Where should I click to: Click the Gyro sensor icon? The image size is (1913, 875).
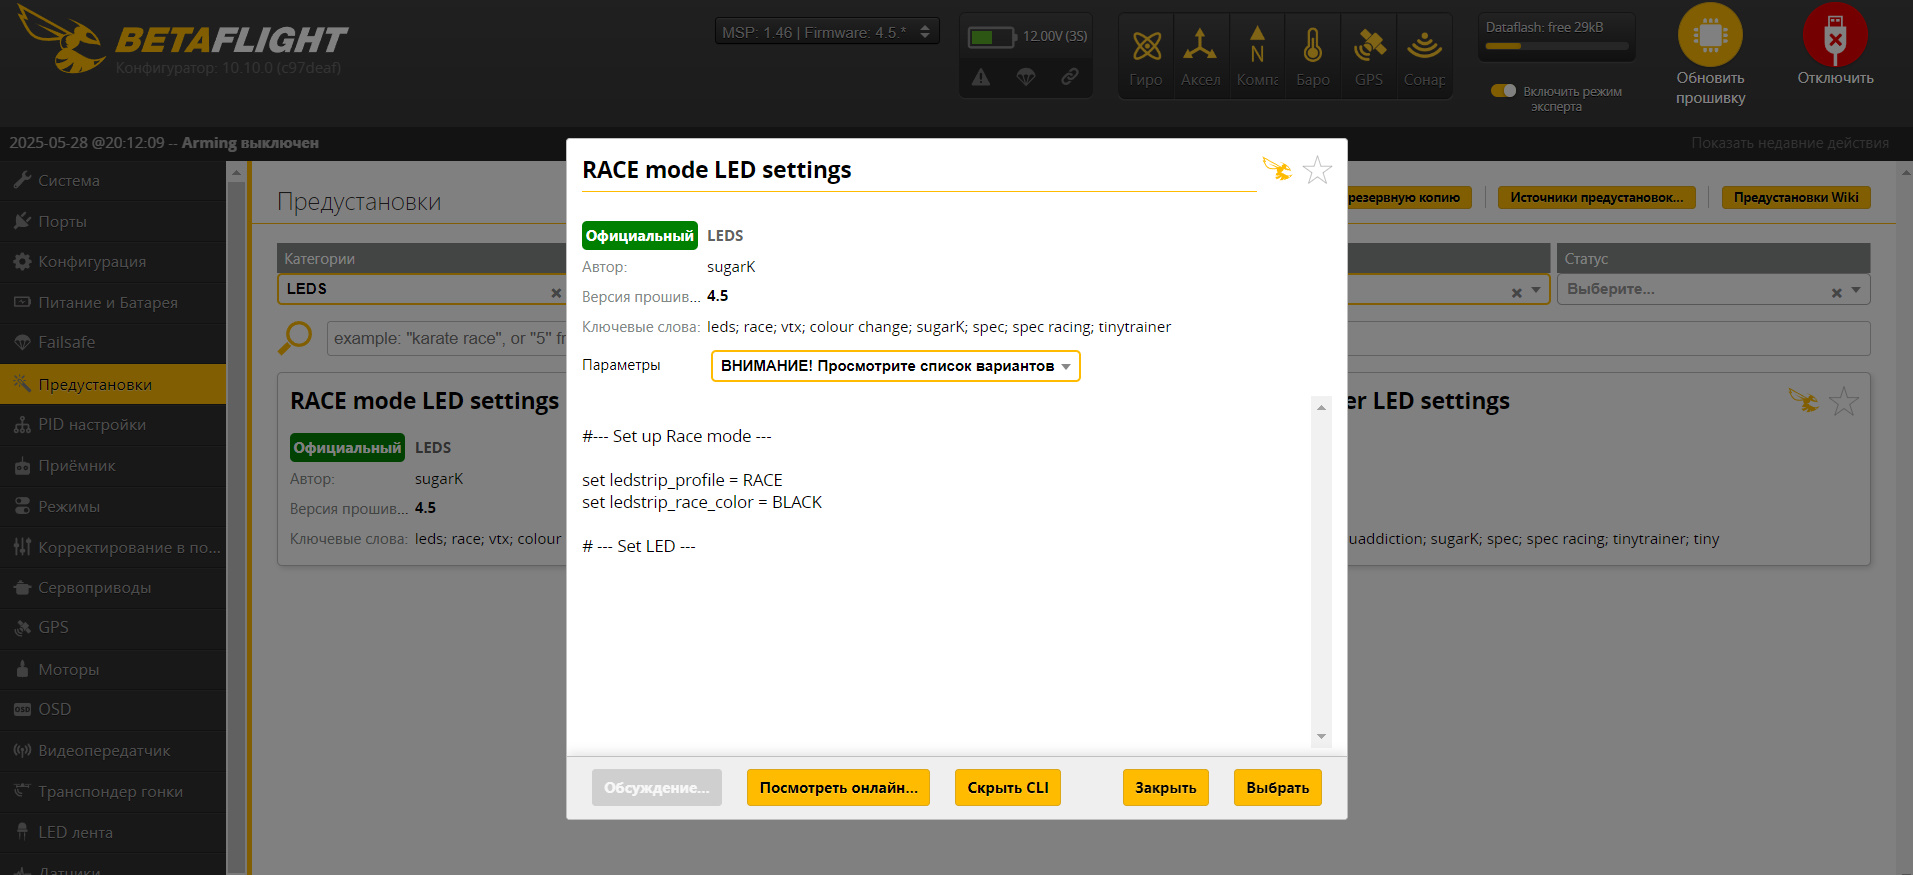tap(1146, 46)
